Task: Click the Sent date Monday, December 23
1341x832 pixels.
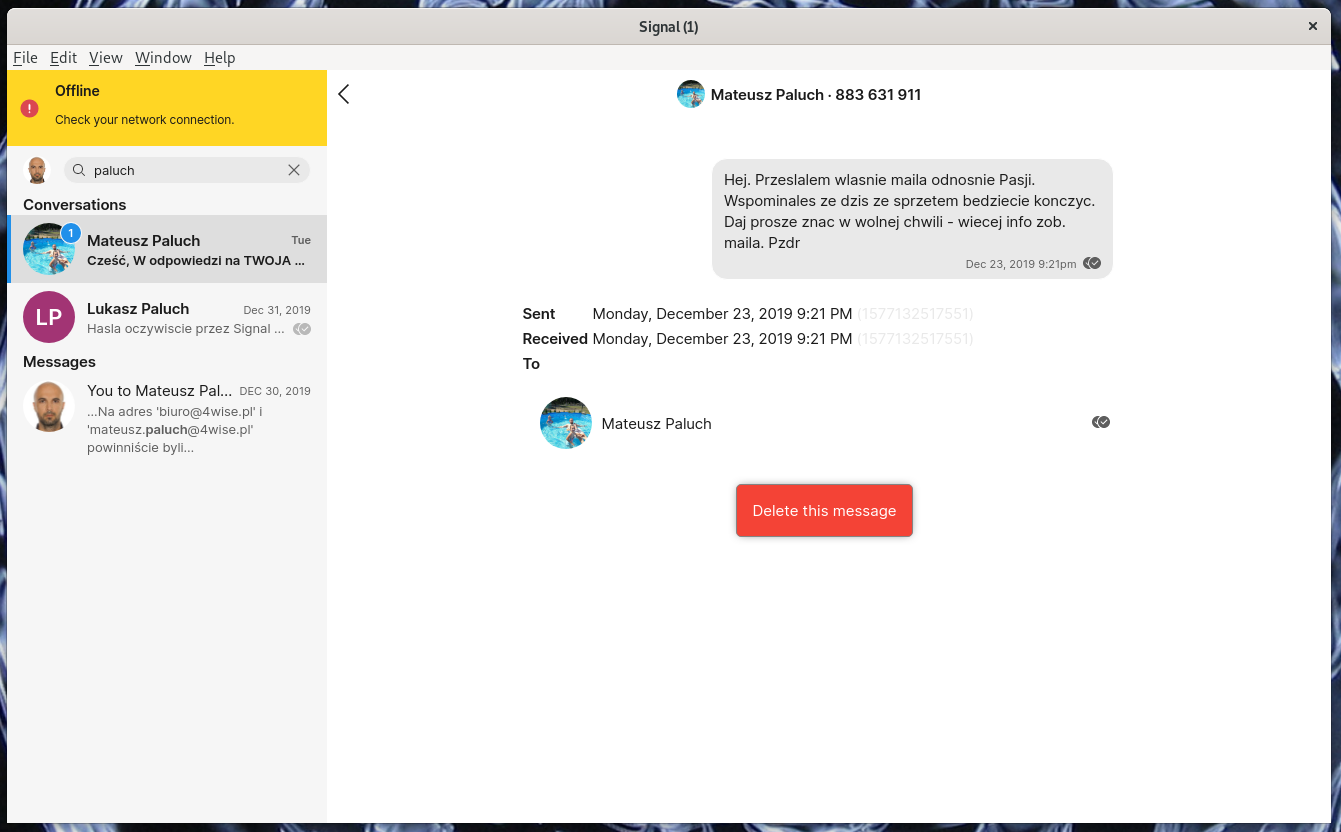Action: coord(722,314)
